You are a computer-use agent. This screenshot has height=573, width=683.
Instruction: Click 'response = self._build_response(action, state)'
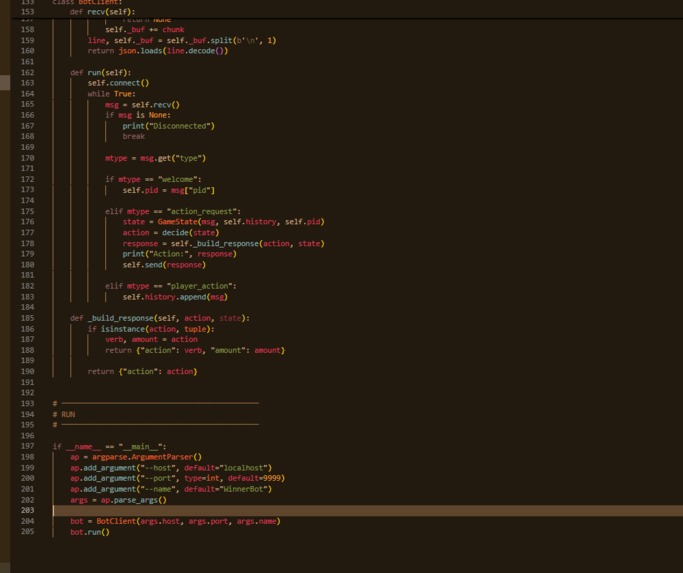point(223,244)
